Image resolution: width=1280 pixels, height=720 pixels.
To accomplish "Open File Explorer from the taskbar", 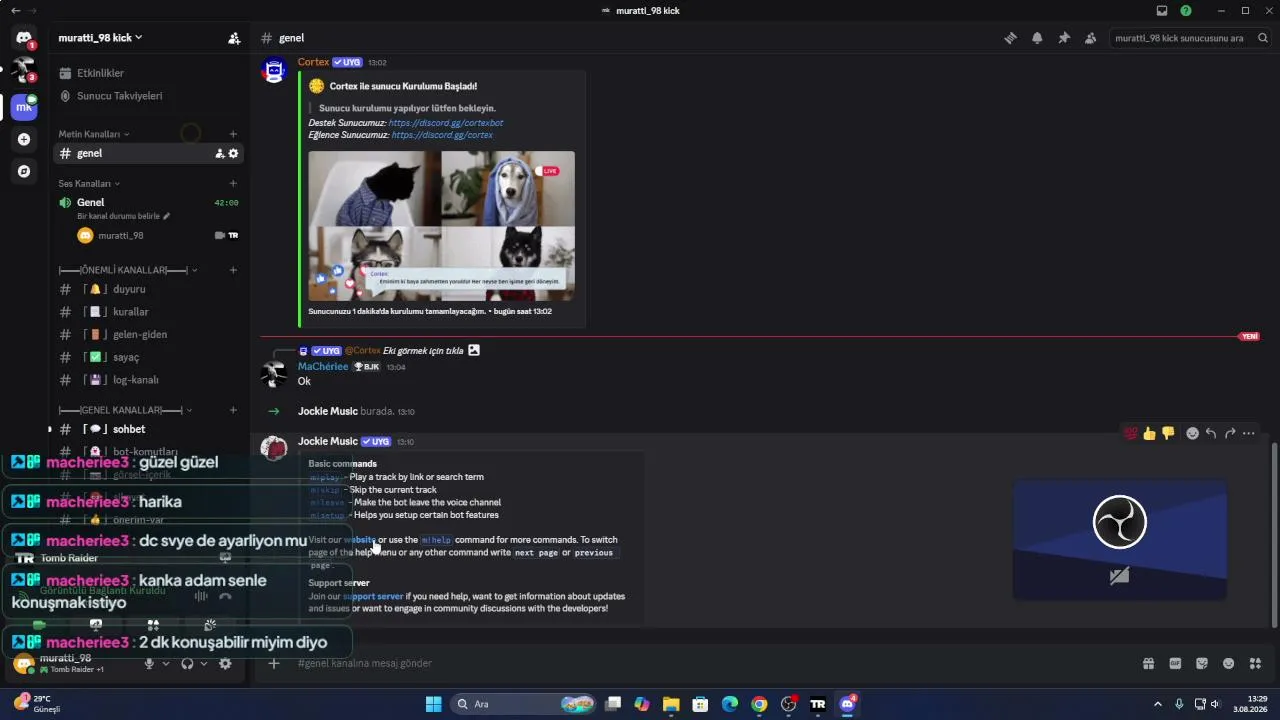I will [671, 704].
